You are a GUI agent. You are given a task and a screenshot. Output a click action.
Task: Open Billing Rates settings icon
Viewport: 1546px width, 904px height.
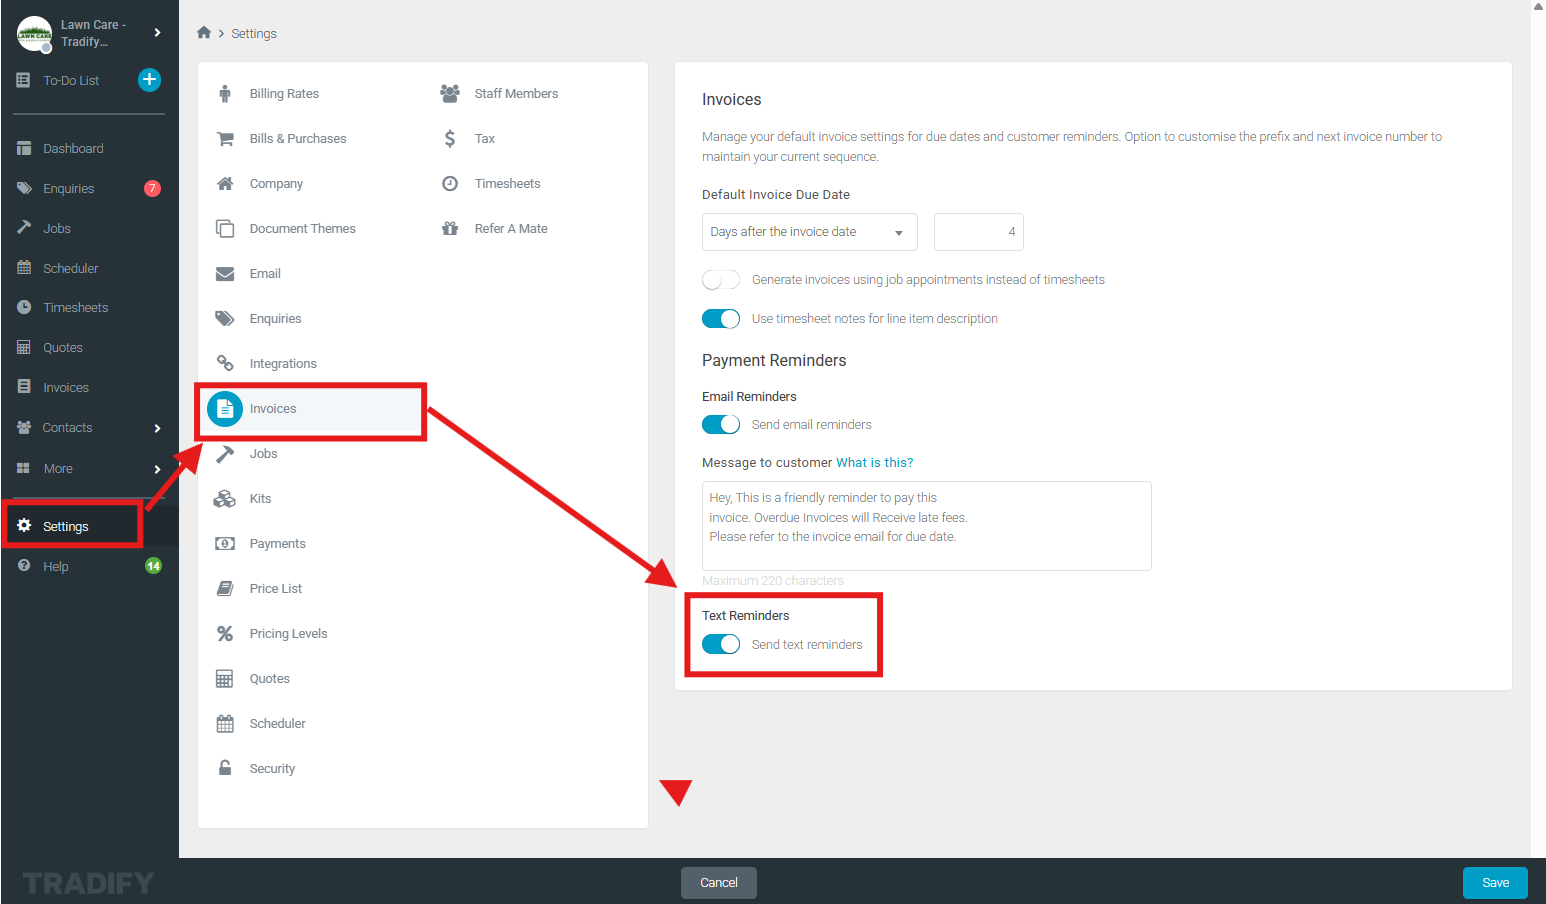(225, 94)
